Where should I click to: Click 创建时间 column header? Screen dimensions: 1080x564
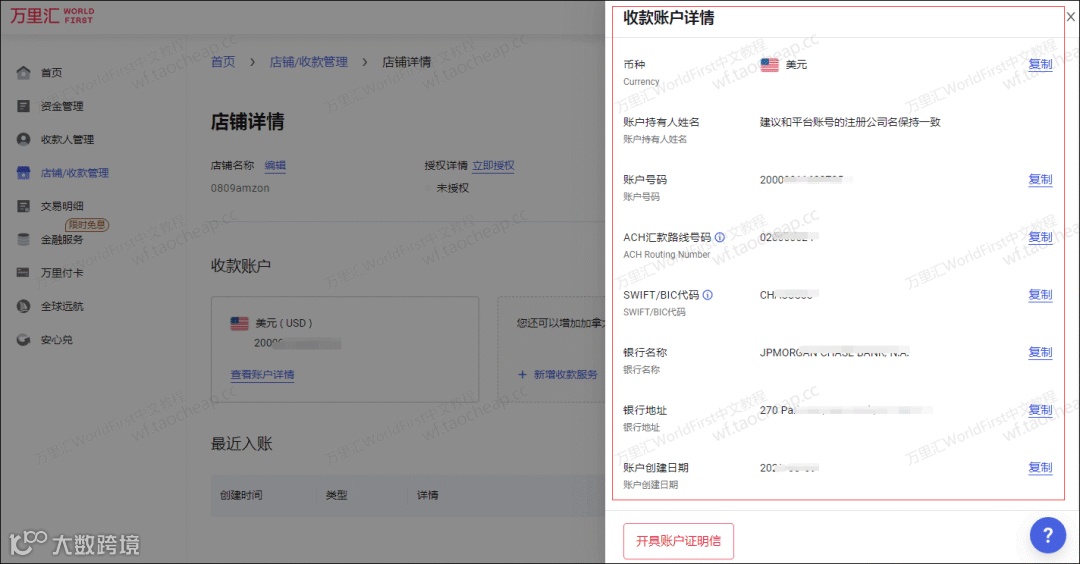(241, 495)
